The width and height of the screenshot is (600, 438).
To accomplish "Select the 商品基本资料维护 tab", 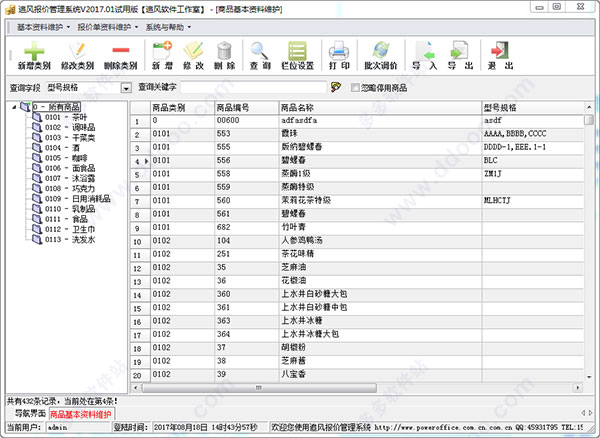I will (x=81, y=414).
